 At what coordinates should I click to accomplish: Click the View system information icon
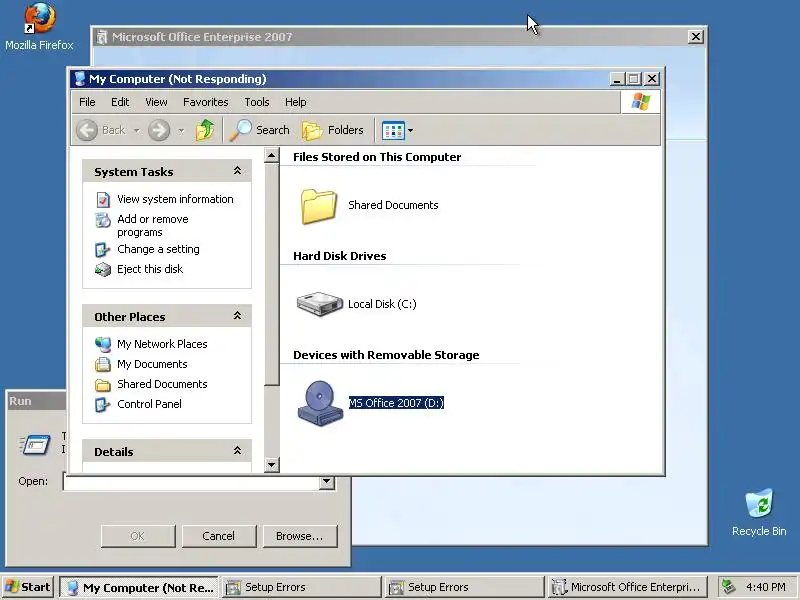(103, 199)
